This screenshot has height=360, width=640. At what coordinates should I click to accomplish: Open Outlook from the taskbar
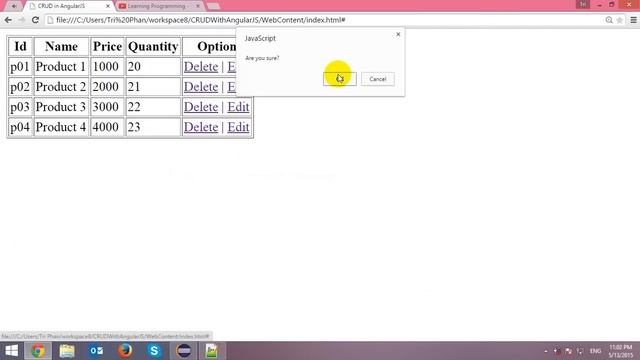point(96,351)
